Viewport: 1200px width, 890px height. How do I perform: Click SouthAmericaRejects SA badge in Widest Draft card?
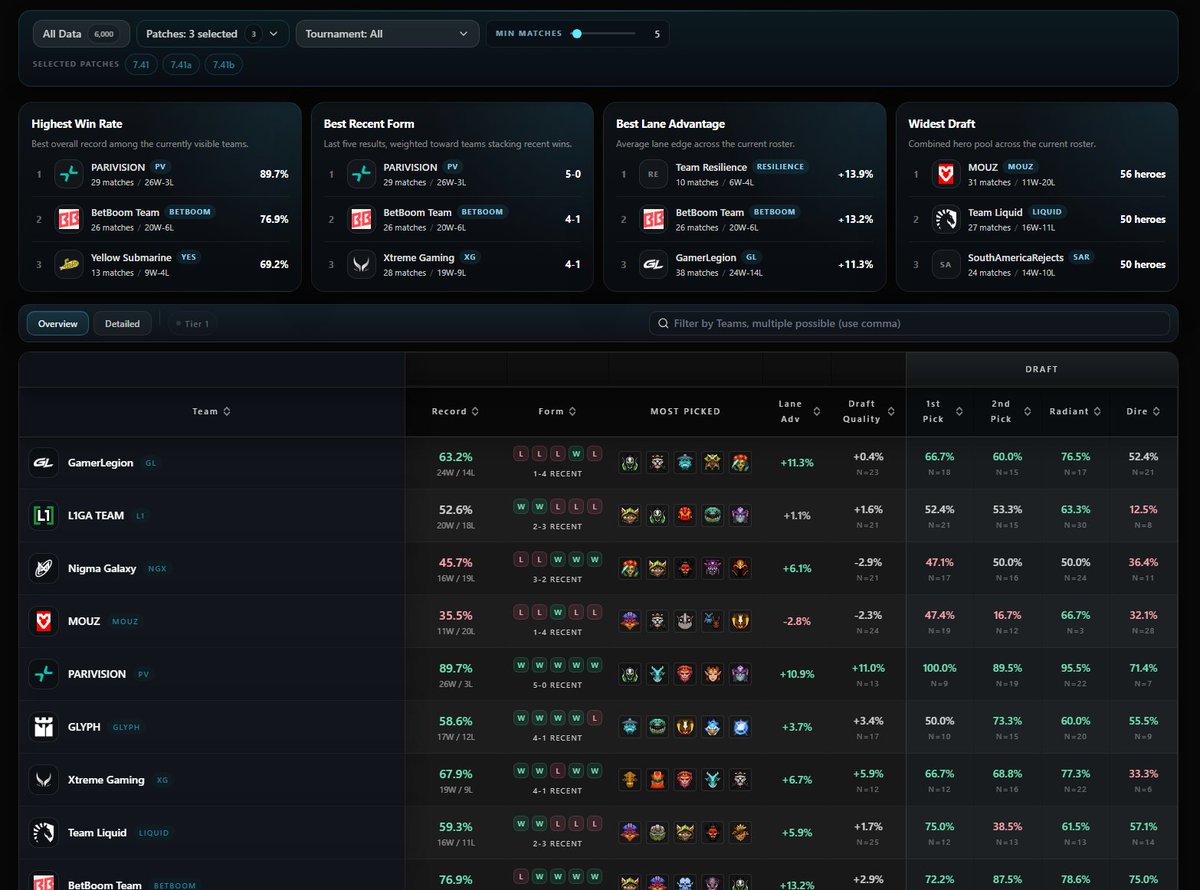point(946,264)
